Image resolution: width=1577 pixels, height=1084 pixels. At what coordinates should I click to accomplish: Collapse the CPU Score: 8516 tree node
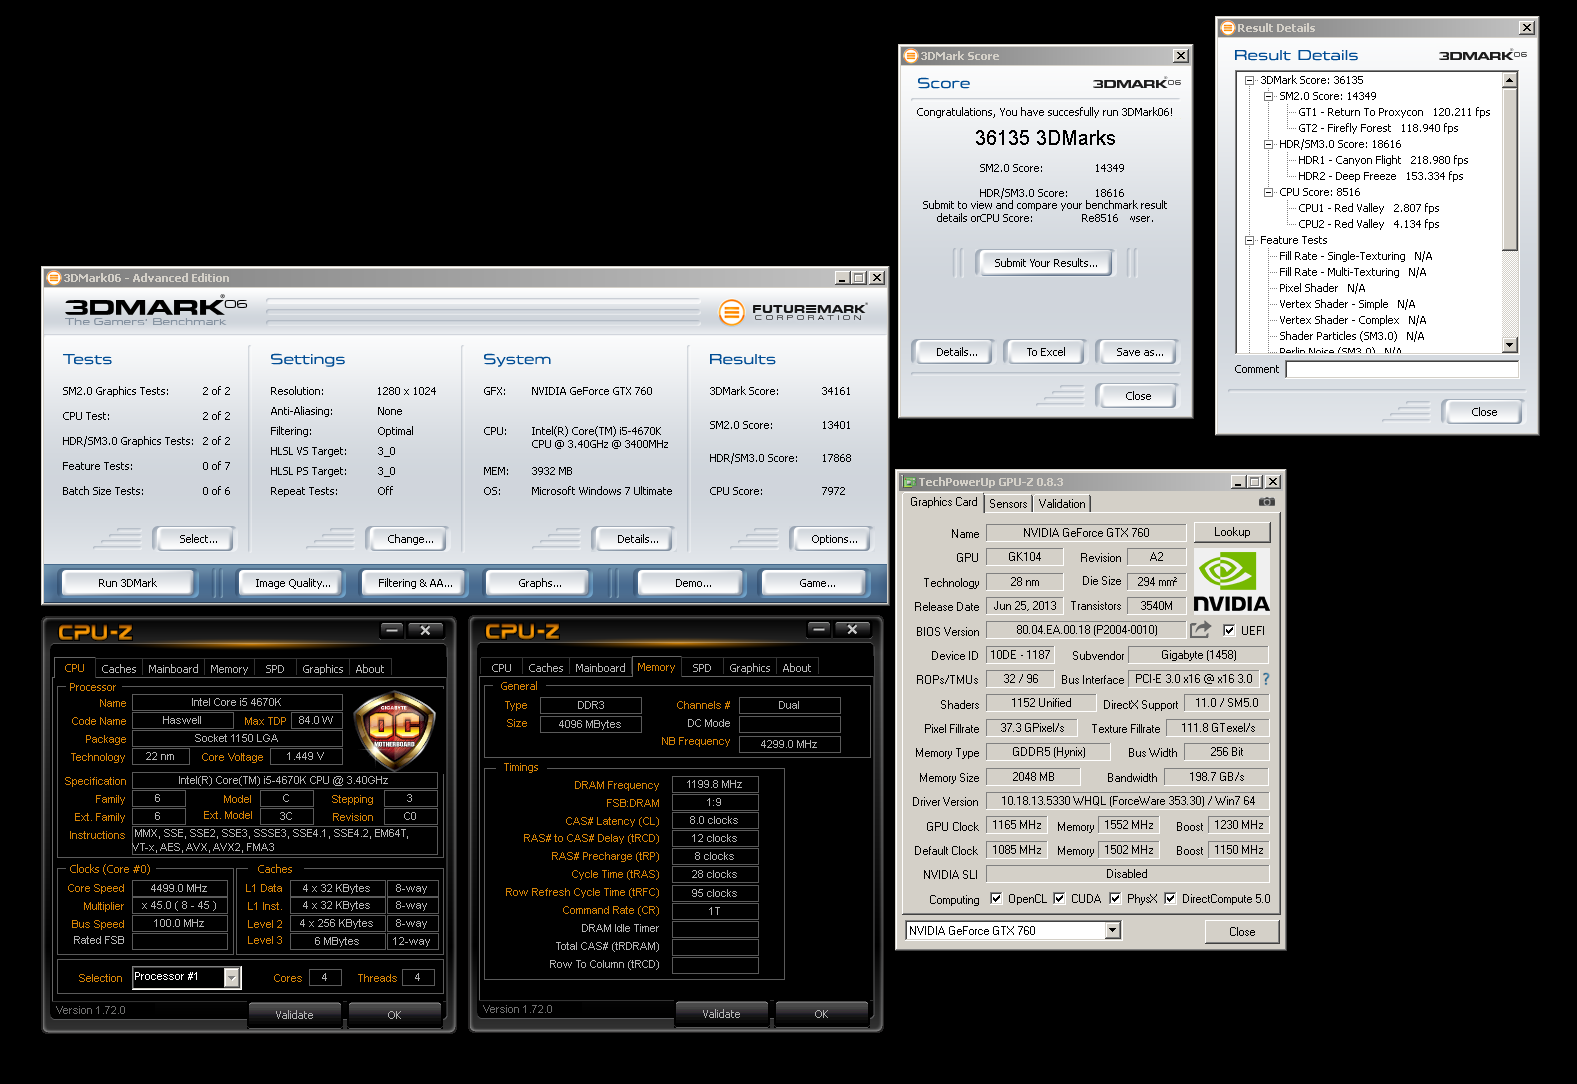[1268, 192]
